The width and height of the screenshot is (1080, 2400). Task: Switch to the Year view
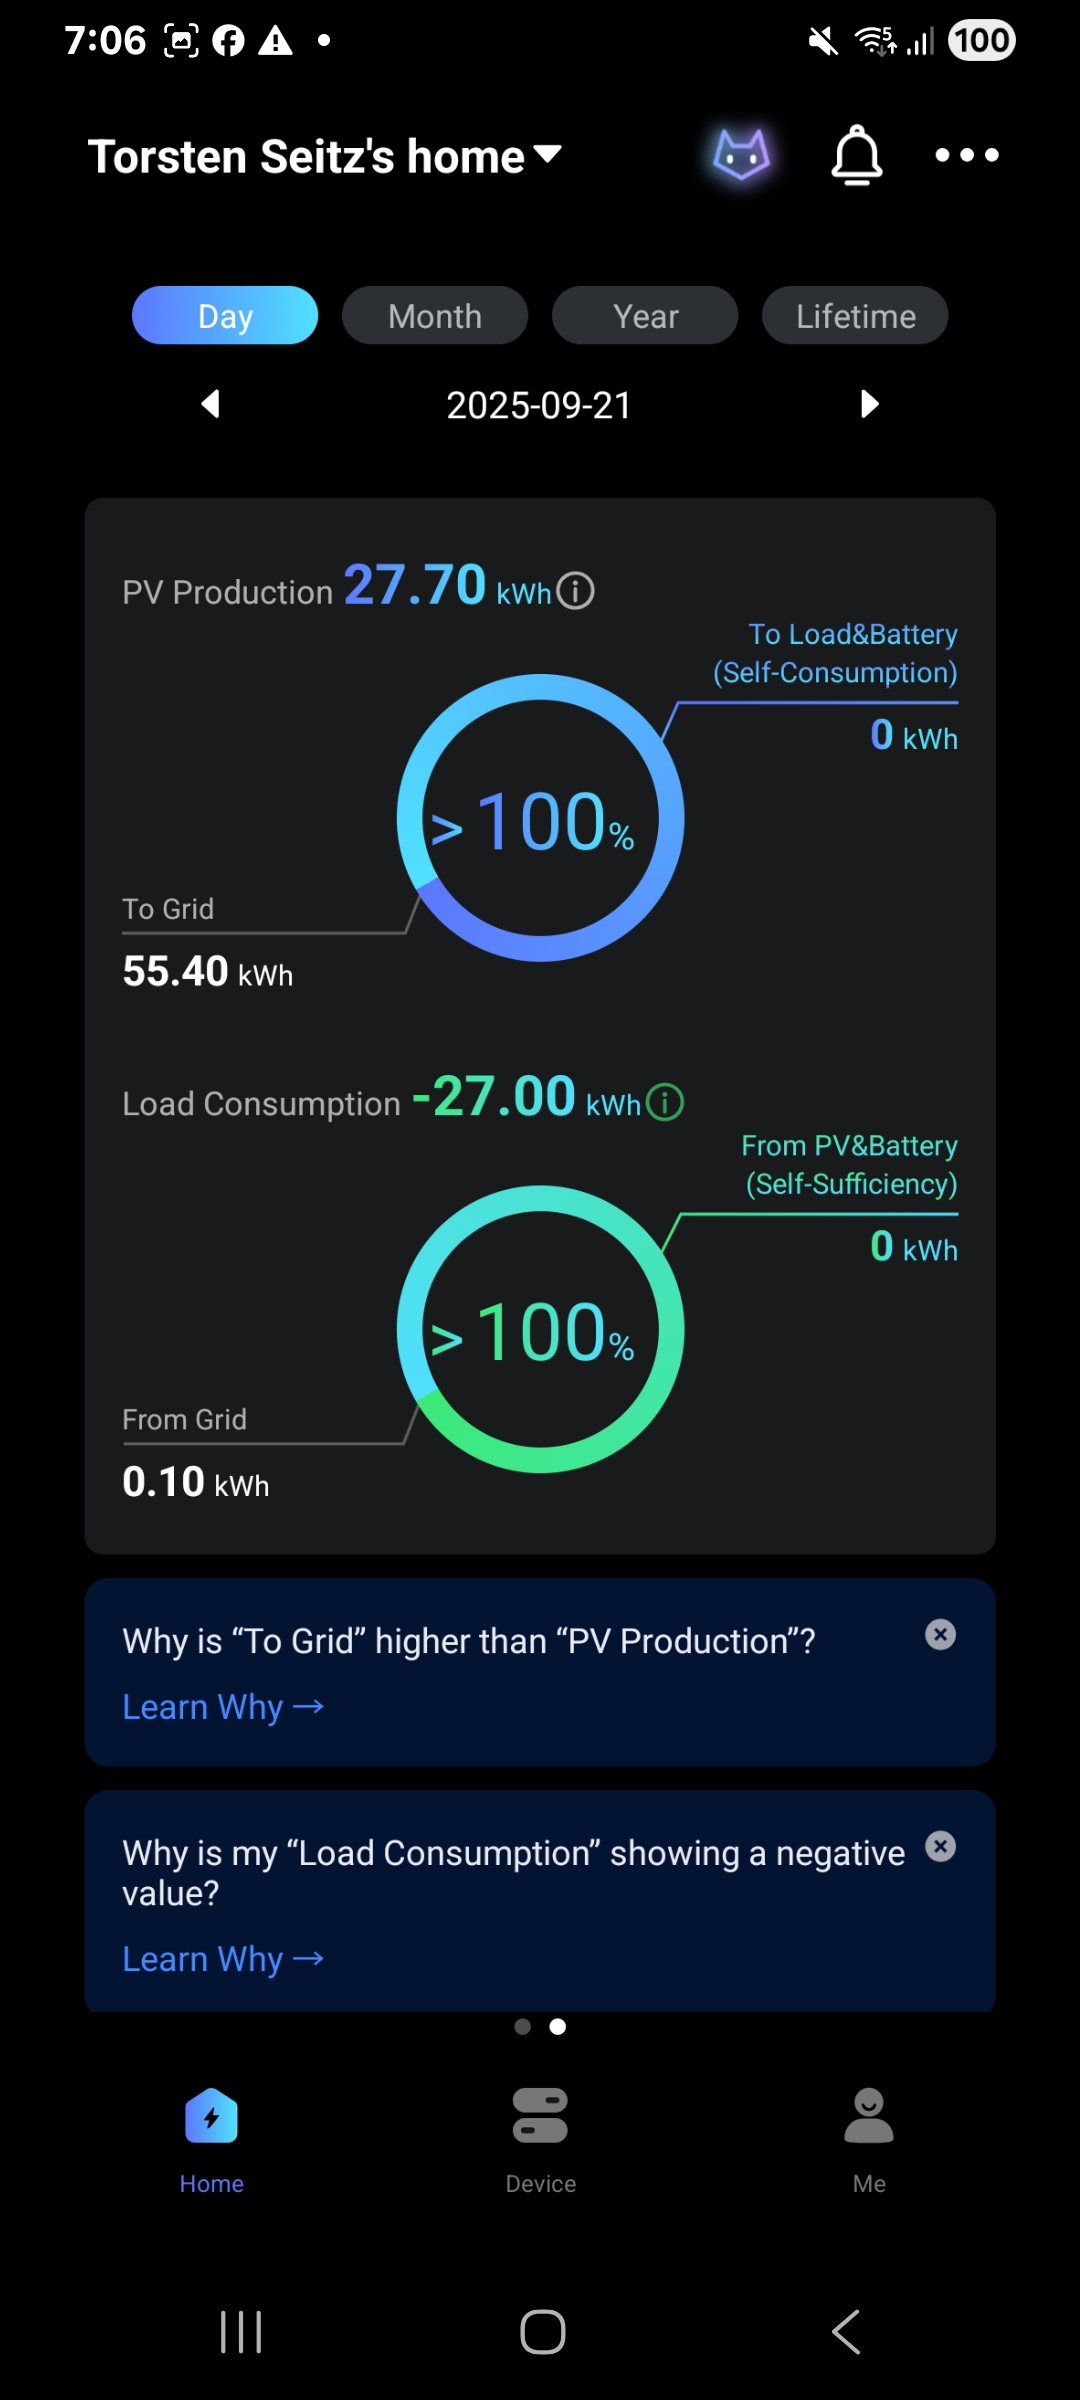pyautogui.click(x=645, y=316)
